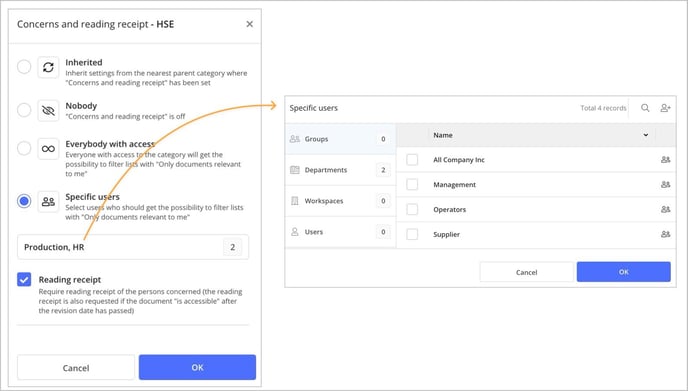Image resolution: width=688 pixels, height=391 pixels.
Task: Click Cancel in Specific users panel
Action: pyautogui.click(x=527, y=272)
